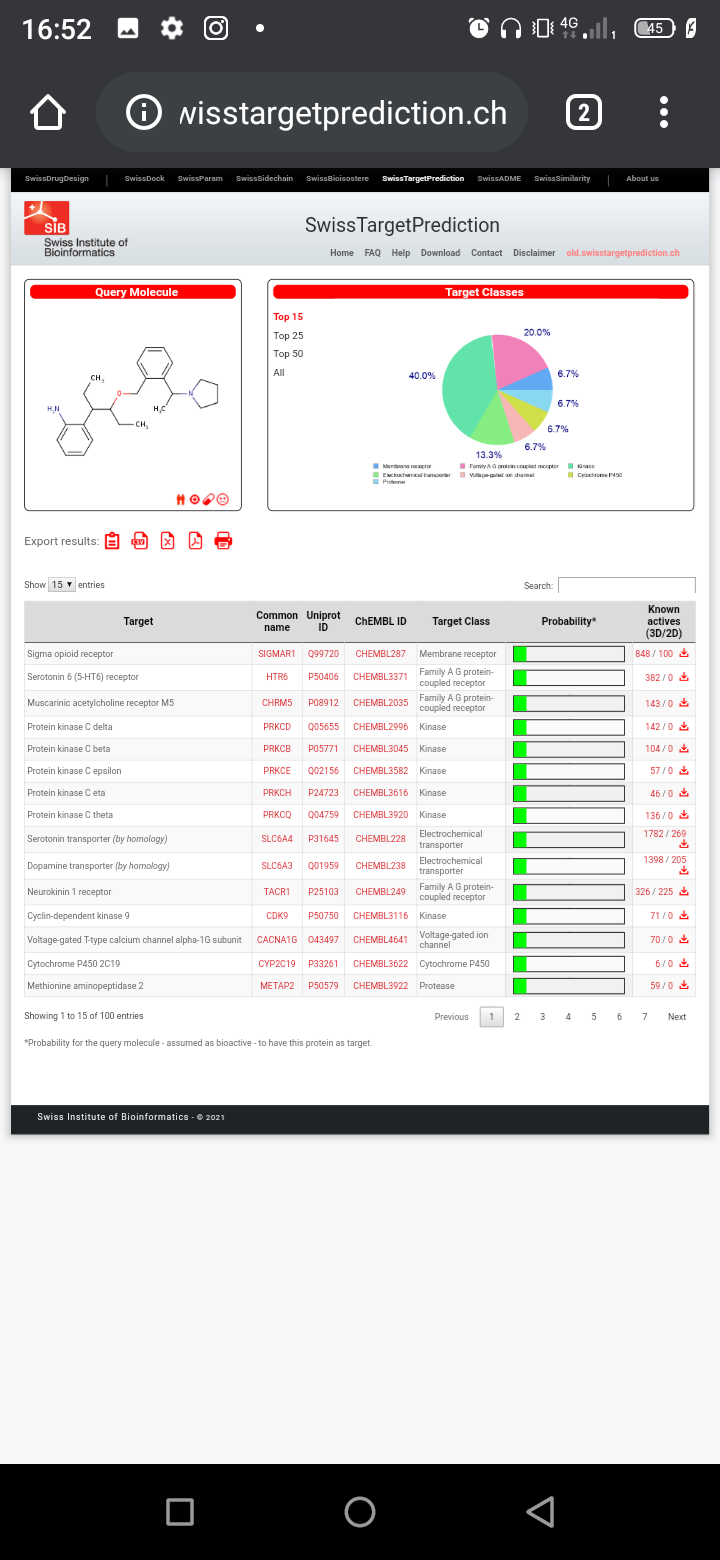Download known actives for CDK9 row
Image resolution: width=720 pixels, height=1560 pixels.
tap(684, 916)
